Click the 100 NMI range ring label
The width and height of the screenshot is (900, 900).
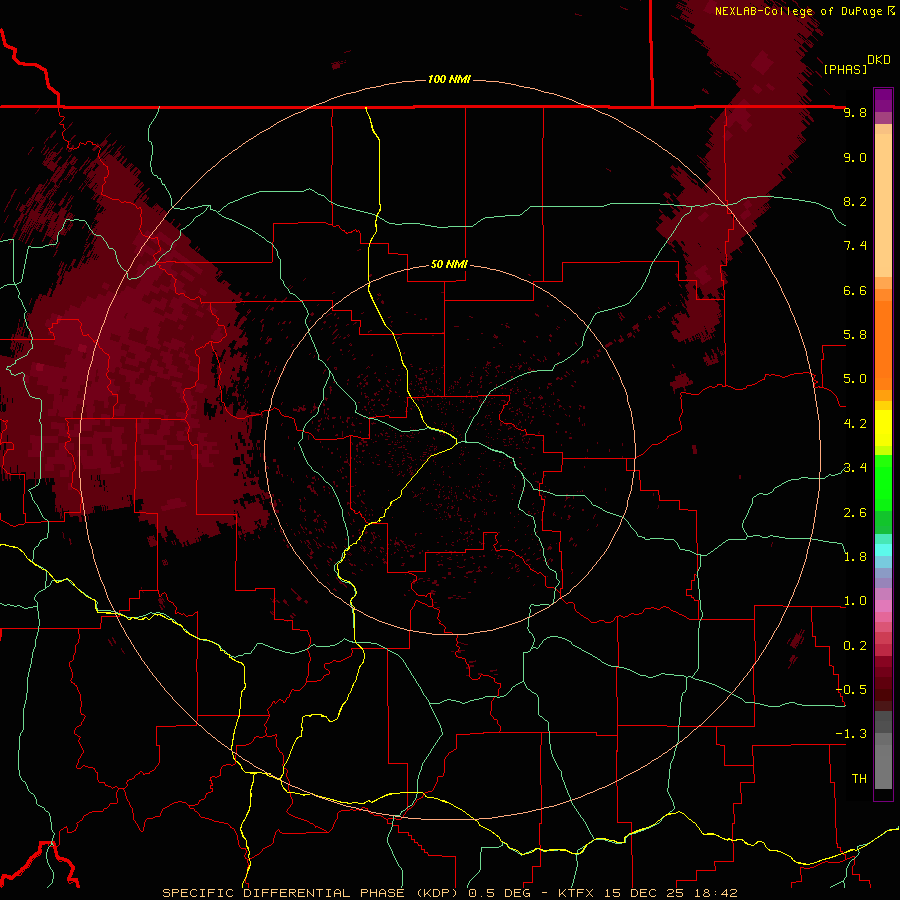[449, 79]
